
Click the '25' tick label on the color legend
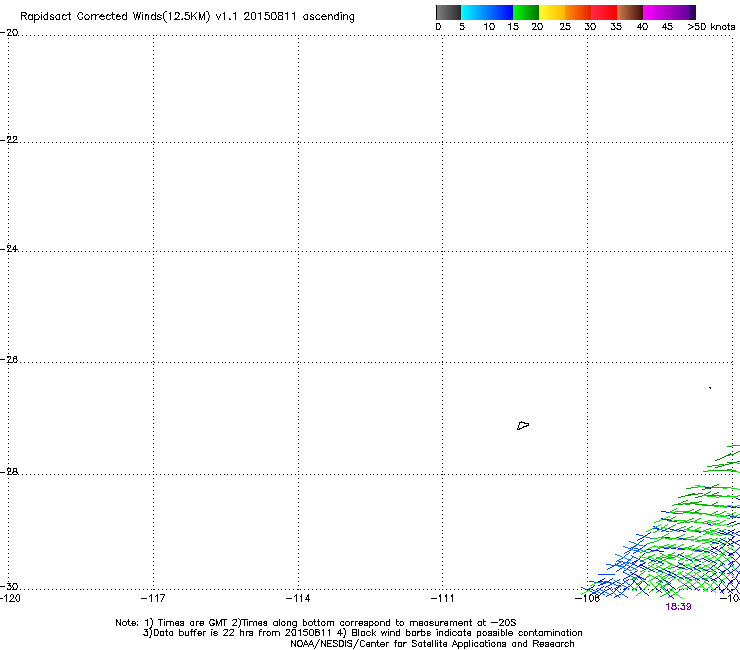[x=565, y=27]
